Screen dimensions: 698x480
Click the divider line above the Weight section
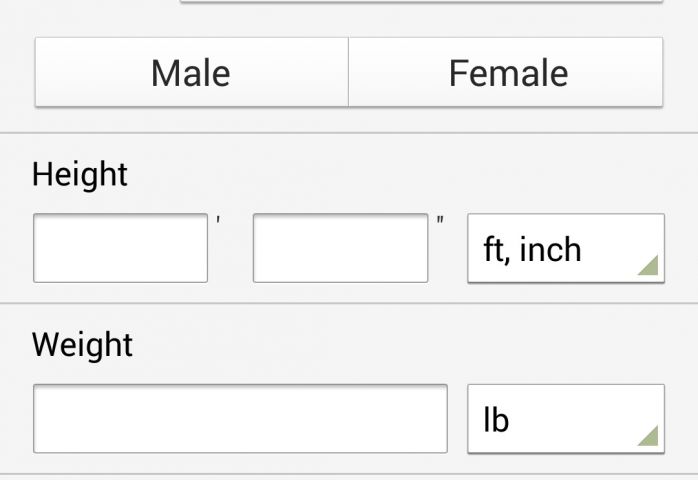tap(349, 303)
